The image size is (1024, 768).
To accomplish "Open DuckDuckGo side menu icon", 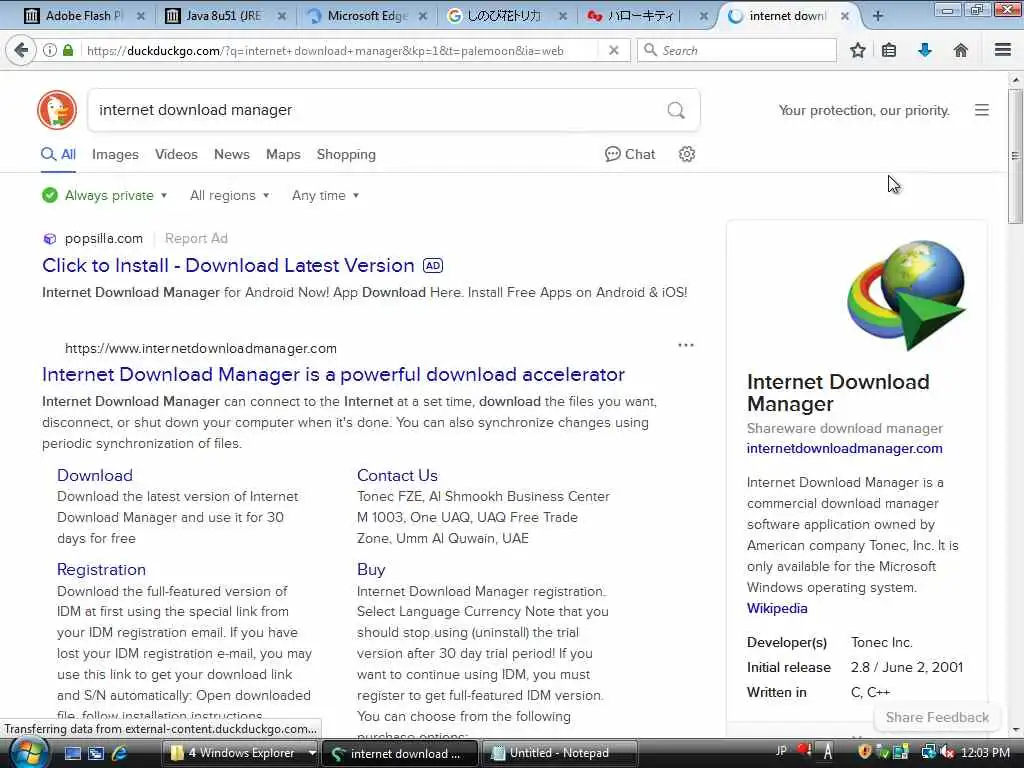I will point(982,110).
